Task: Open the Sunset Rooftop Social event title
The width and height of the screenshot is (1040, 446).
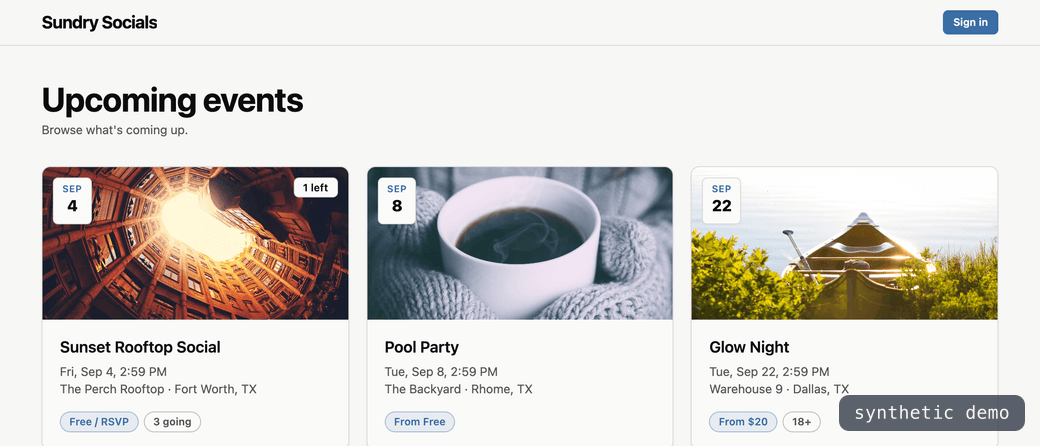Action: pyautogui.click(x=140, y=347)
